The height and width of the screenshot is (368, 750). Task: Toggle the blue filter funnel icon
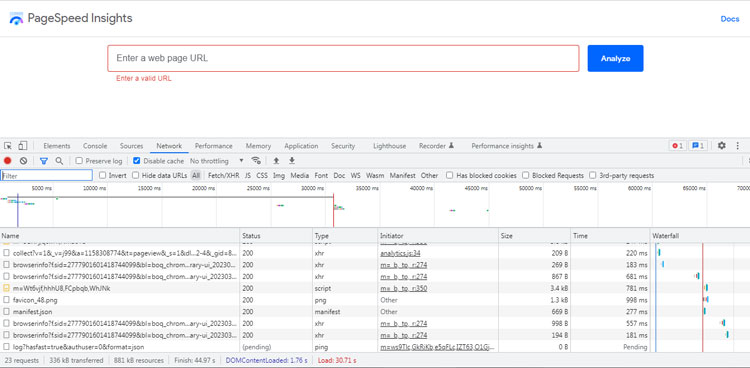click(44, 161)
